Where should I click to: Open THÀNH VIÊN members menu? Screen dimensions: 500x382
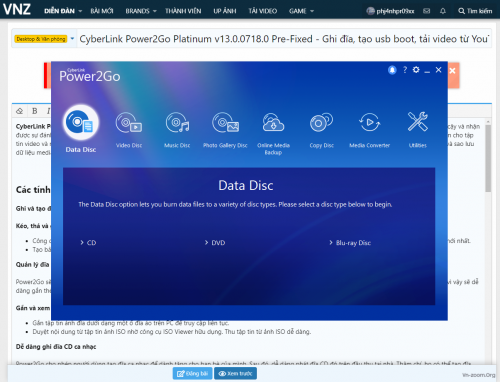point(183,11)
